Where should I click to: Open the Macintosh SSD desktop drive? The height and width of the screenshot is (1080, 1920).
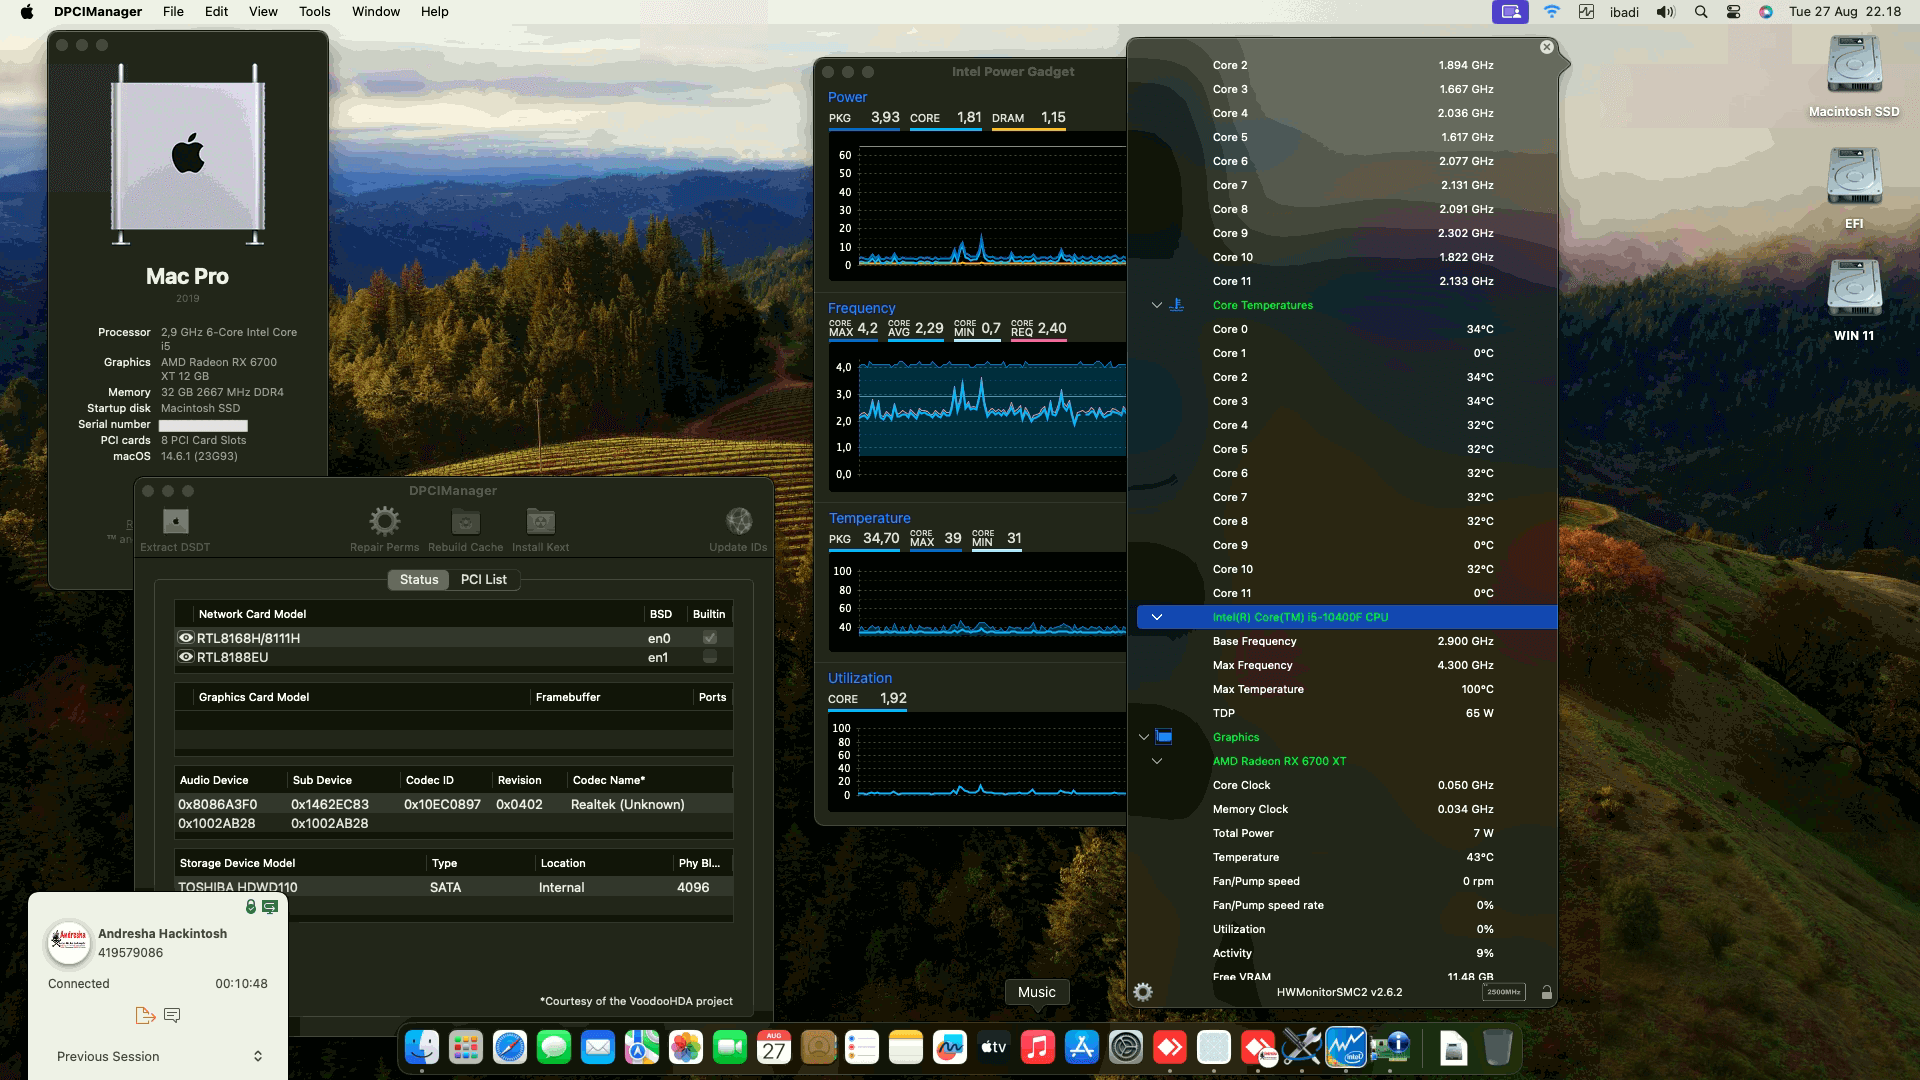1854,76
